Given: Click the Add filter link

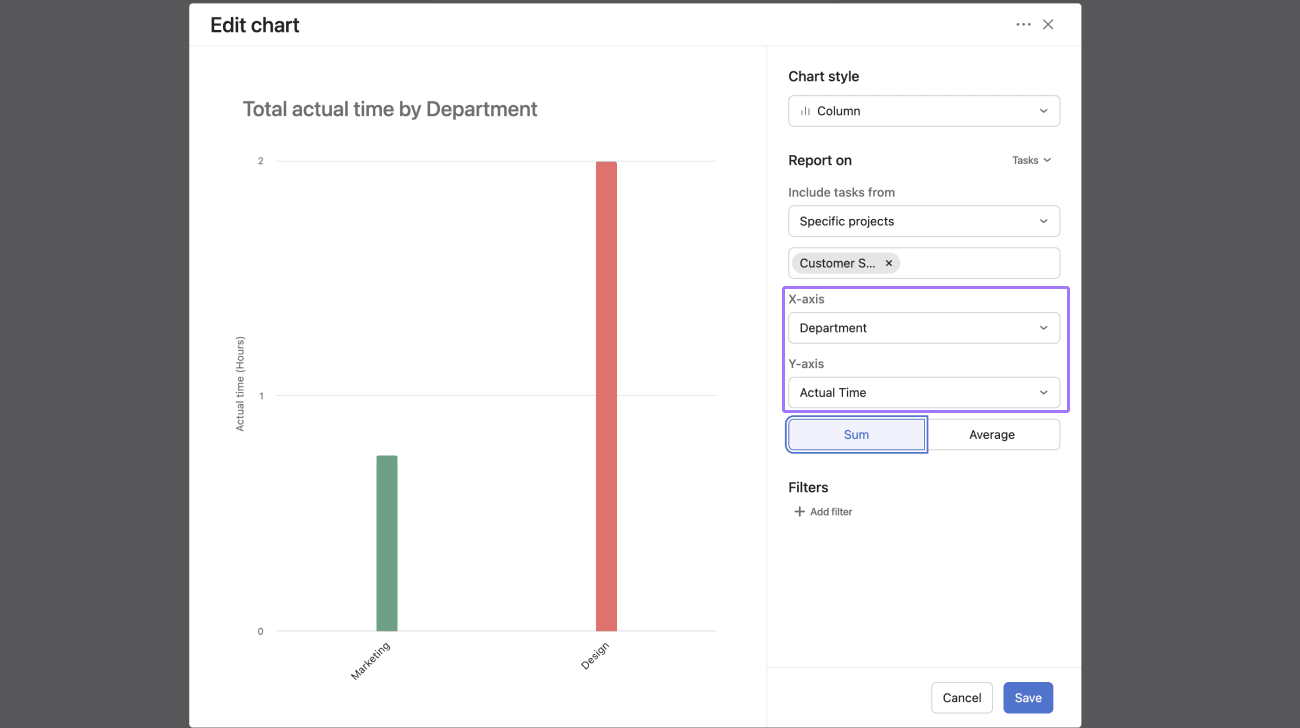Looking at the screenshot, I should [x=830, y=512].
